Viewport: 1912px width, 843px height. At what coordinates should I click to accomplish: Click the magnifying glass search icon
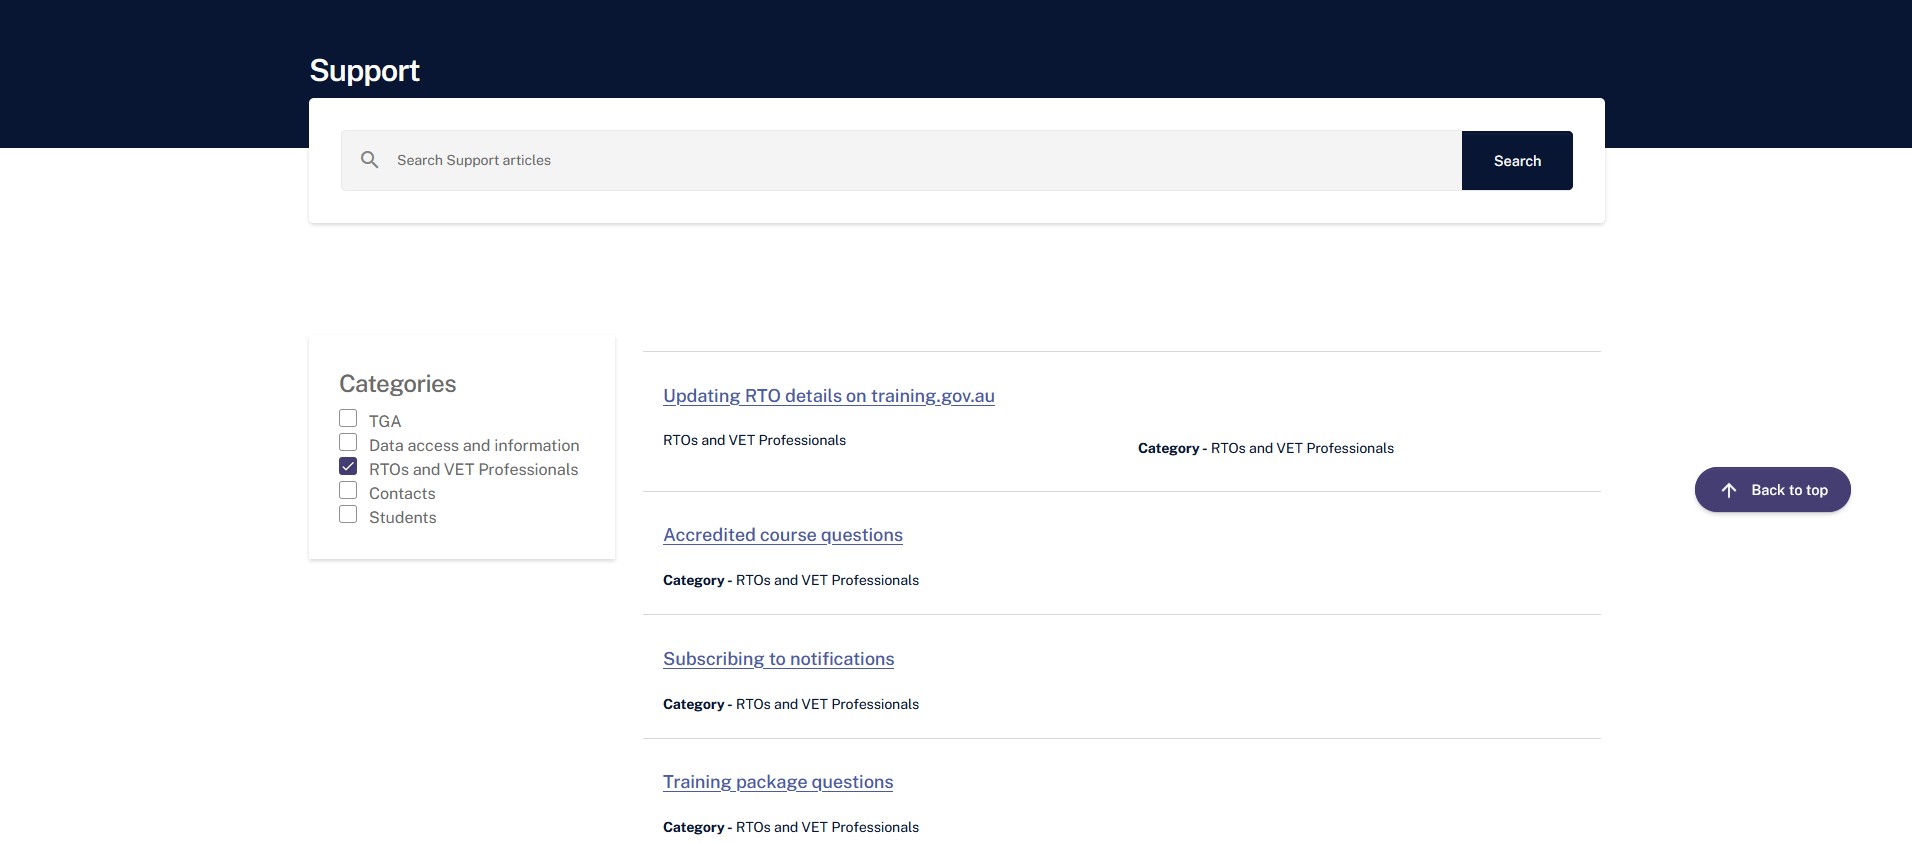369,160
